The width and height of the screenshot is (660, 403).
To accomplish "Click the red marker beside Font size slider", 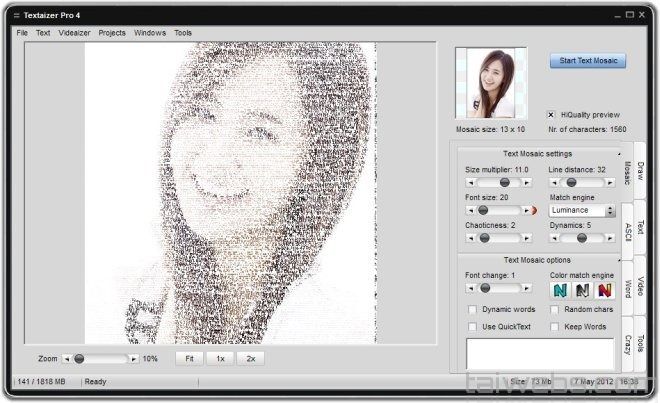I will pyautogui.click(x=534, y=211).
